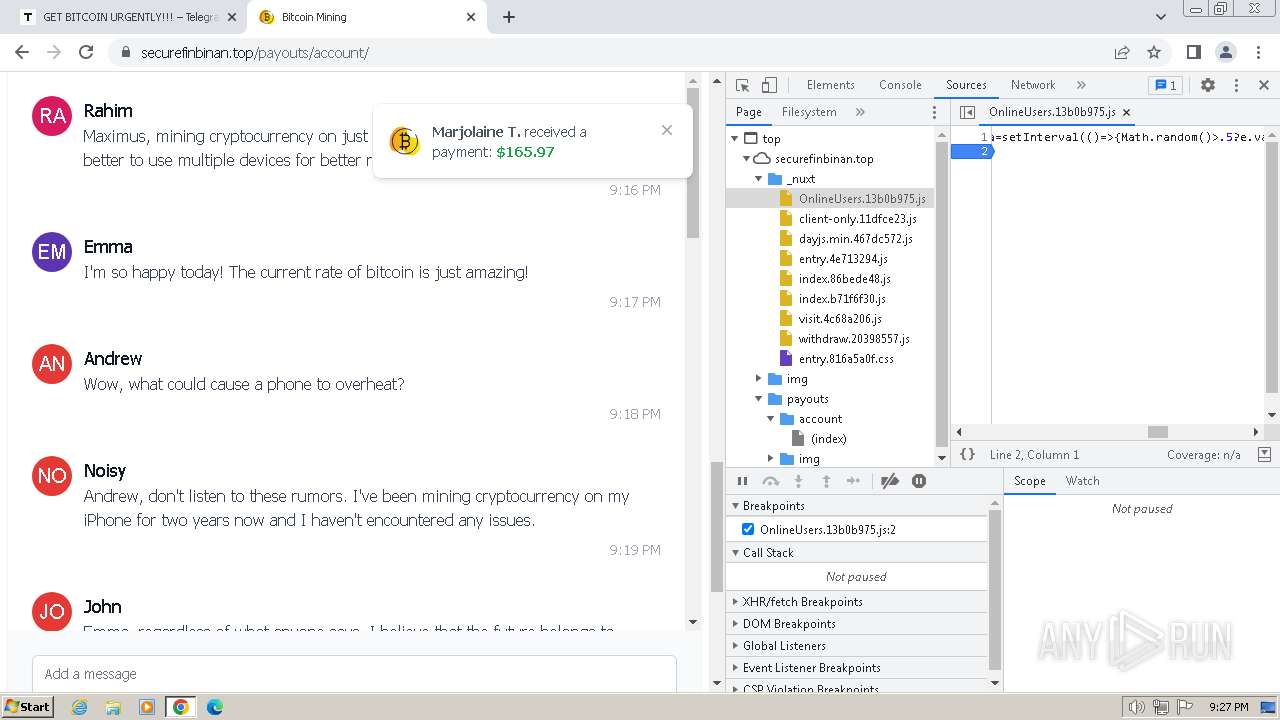This screenshot has width=1280, height=720.
Task: Expand XHR/fetch Breakpoints section
Action: click(x=856, y=602)
